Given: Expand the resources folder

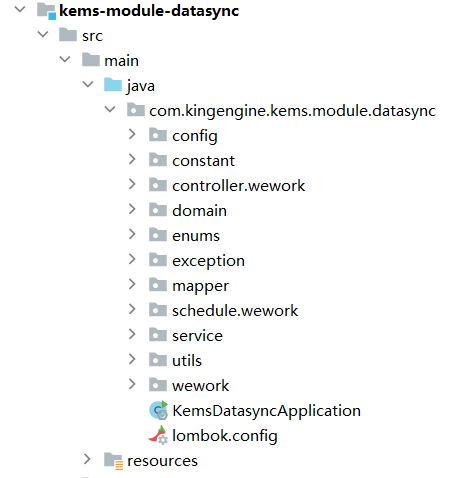Looking at the screenshot, I should 87,459.
